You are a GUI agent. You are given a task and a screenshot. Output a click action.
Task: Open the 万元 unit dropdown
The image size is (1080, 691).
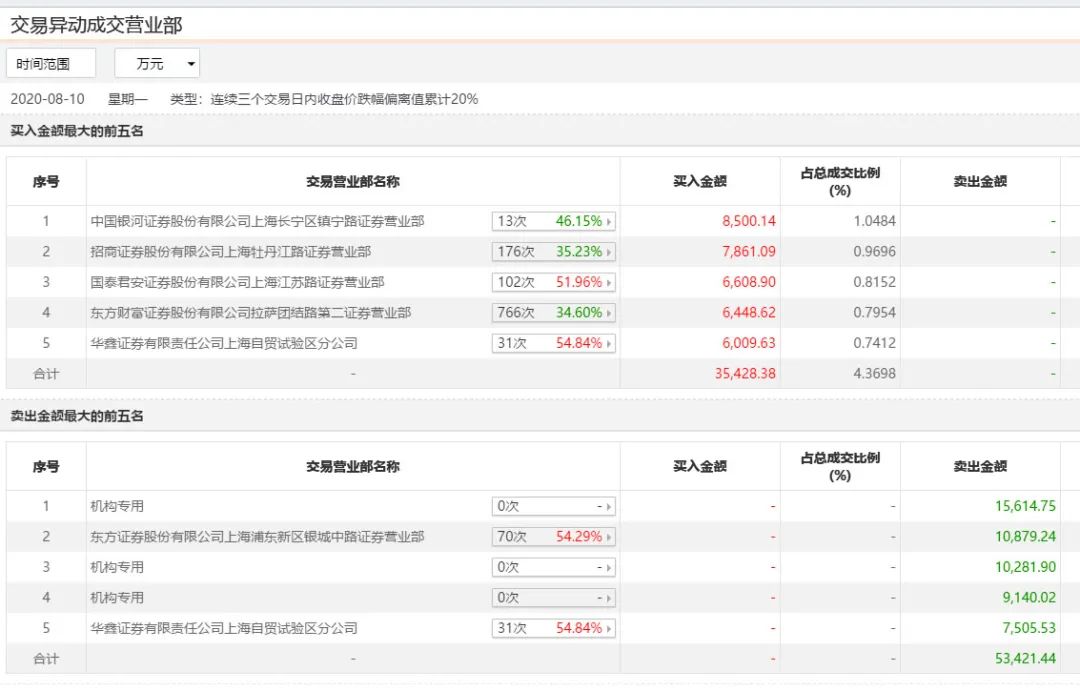[157, 63]
